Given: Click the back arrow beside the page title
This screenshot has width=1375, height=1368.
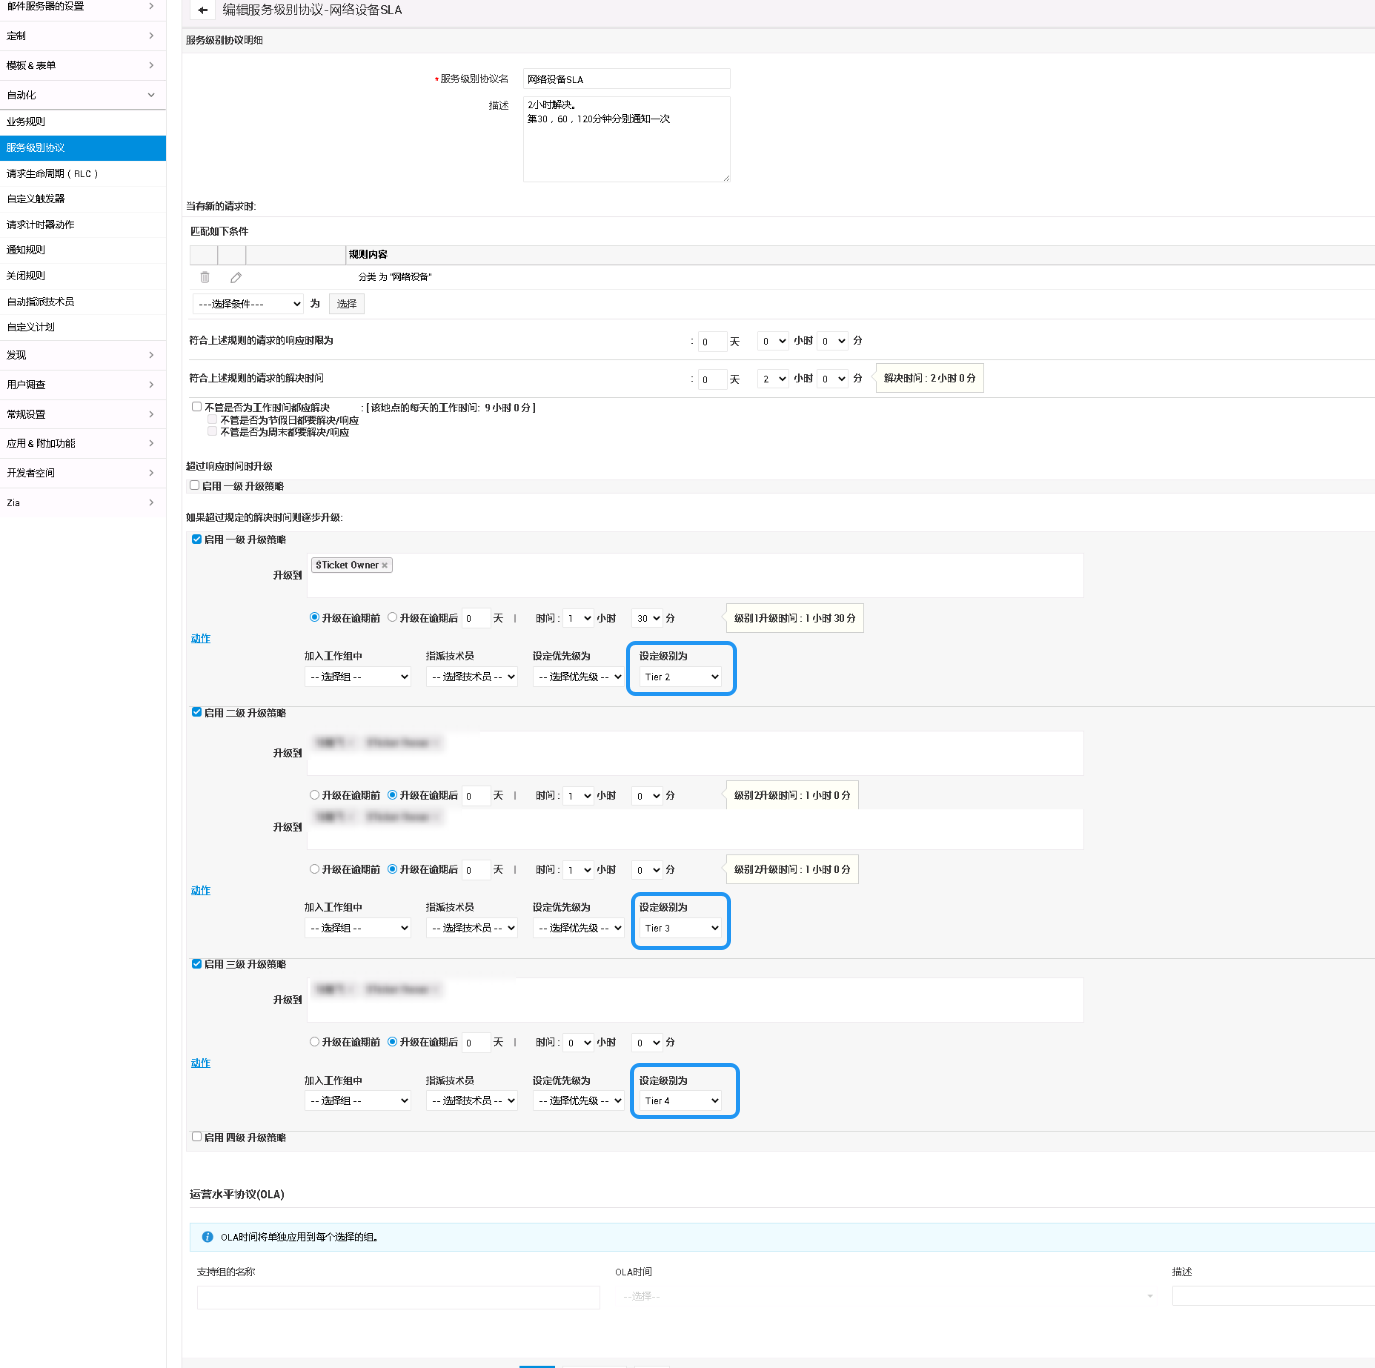Looking at the screenshot, I should (x=202, y=10).
